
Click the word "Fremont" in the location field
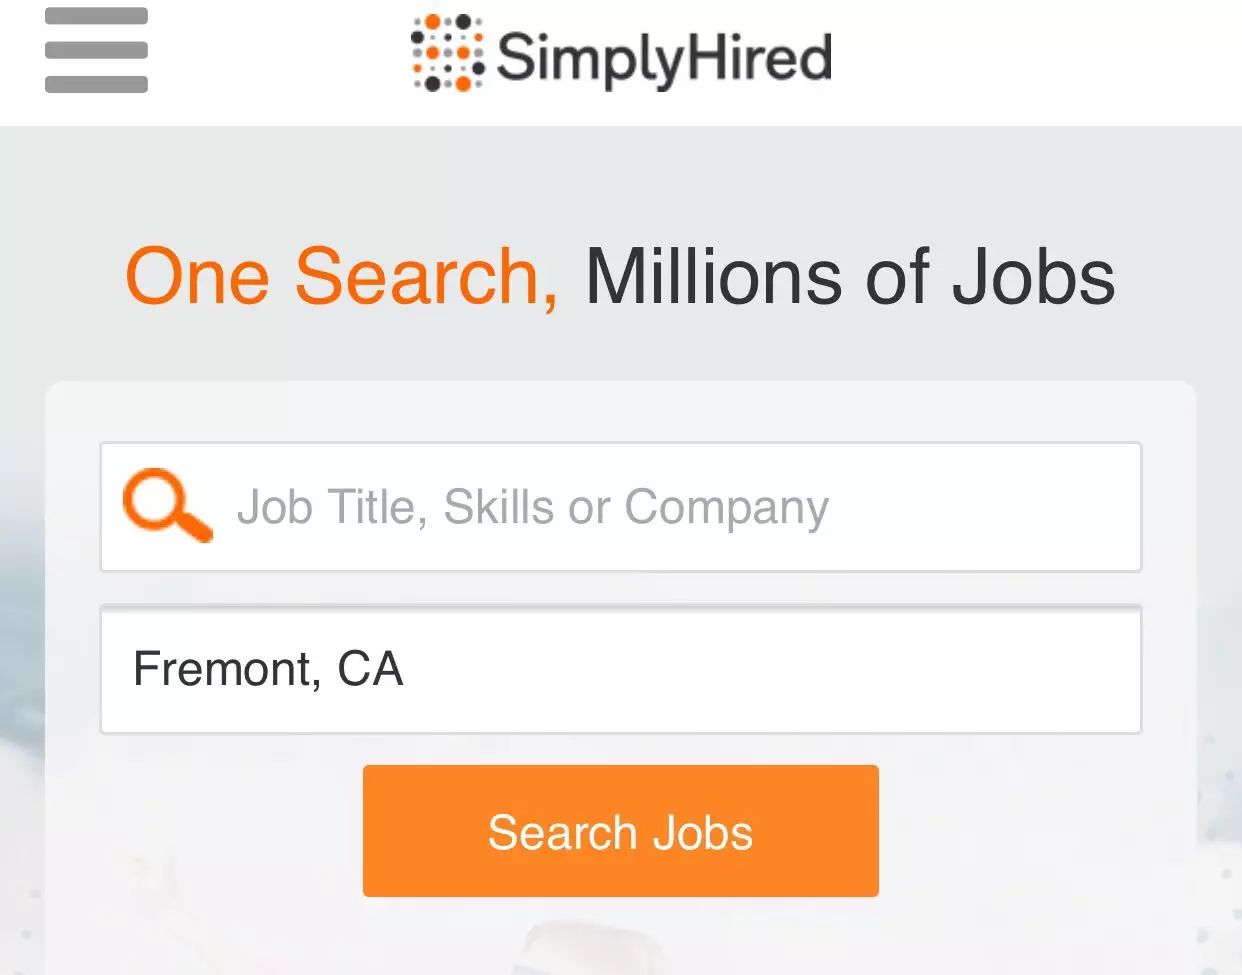227,669
